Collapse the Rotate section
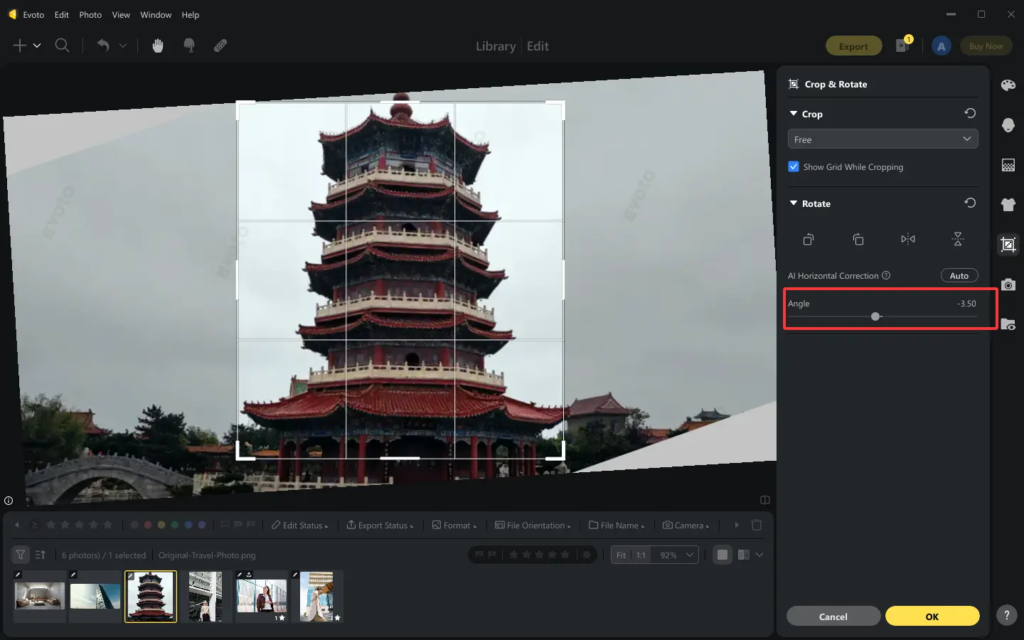 click(x=794, y=203)
